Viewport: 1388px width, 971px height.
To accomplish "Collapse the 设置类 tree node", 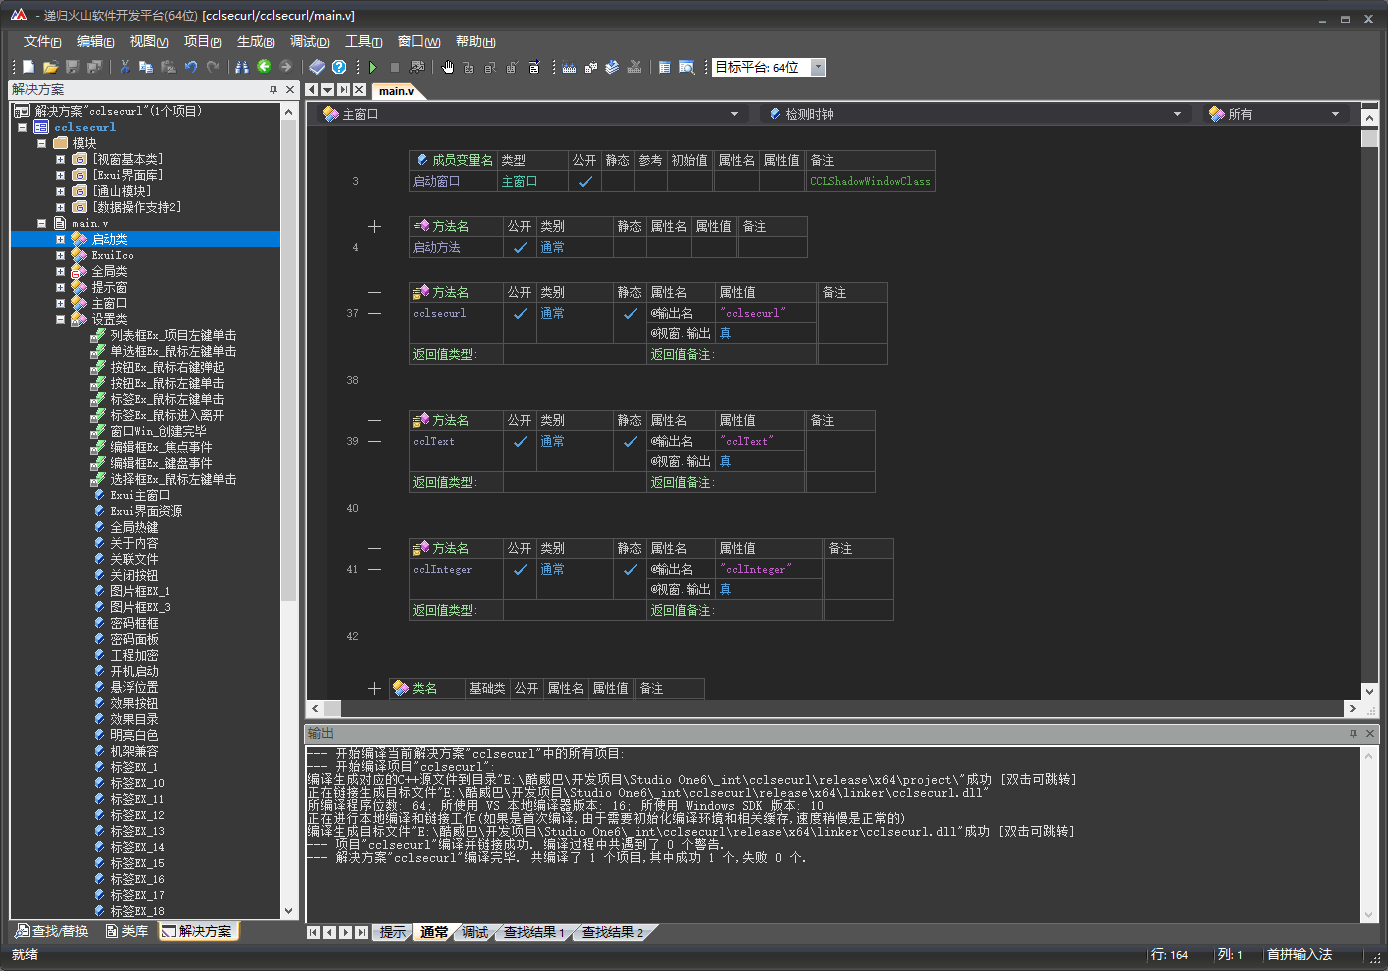I will tap(60, 319).
